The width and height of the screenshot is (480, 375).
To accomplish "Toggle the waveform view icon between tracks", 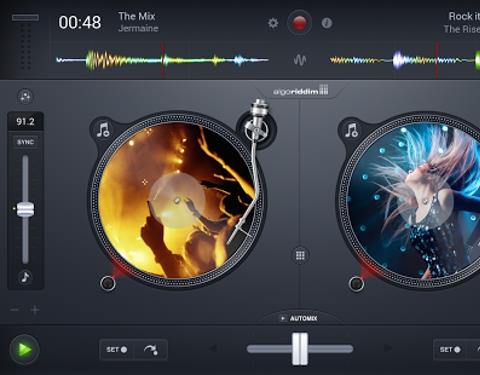I will [x=300, y=60].
